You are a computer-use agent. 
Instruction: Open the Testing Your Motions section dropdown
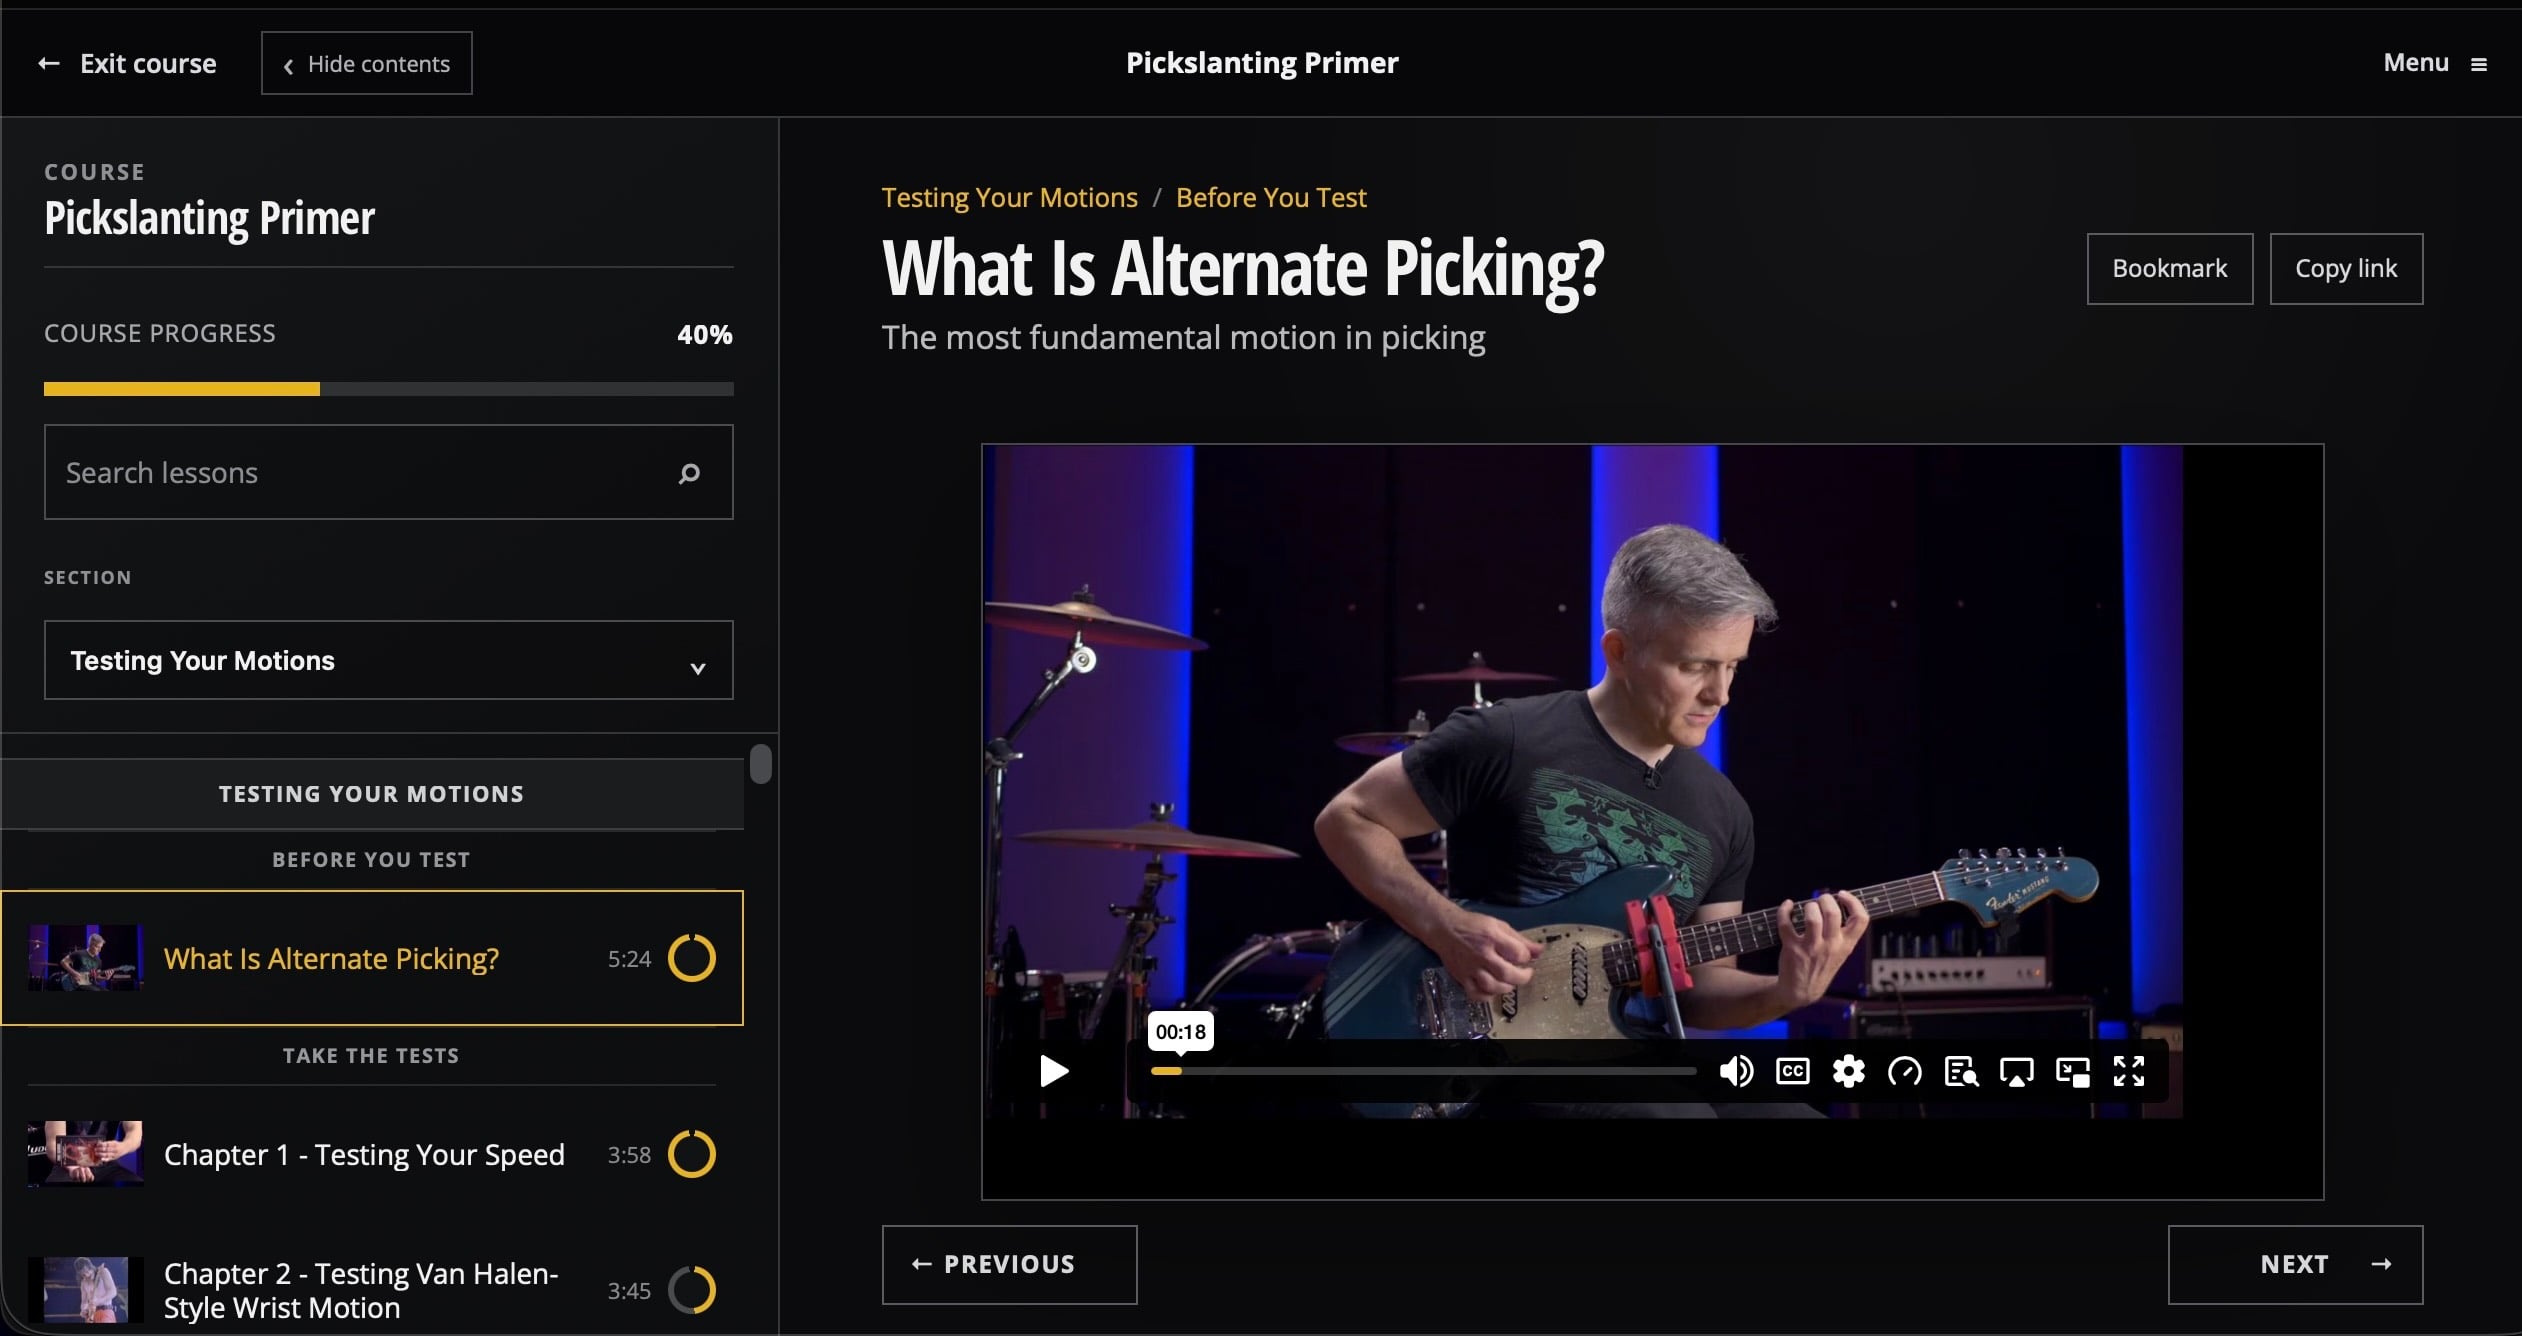[x=388, y=660]
